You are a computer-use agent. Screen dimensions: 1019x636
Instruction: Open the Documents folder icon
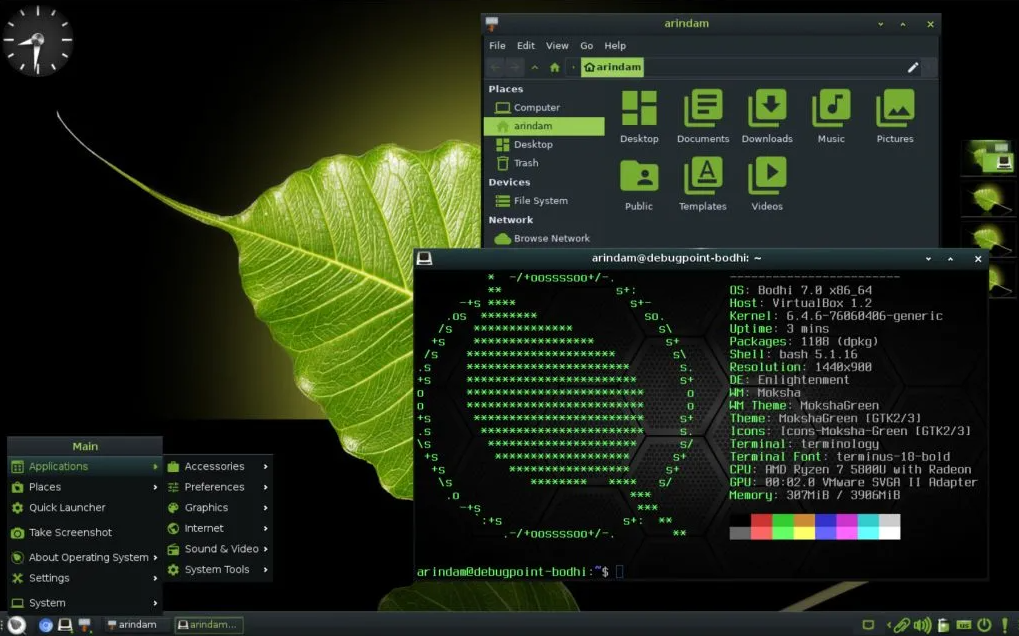tap(702, 108)
